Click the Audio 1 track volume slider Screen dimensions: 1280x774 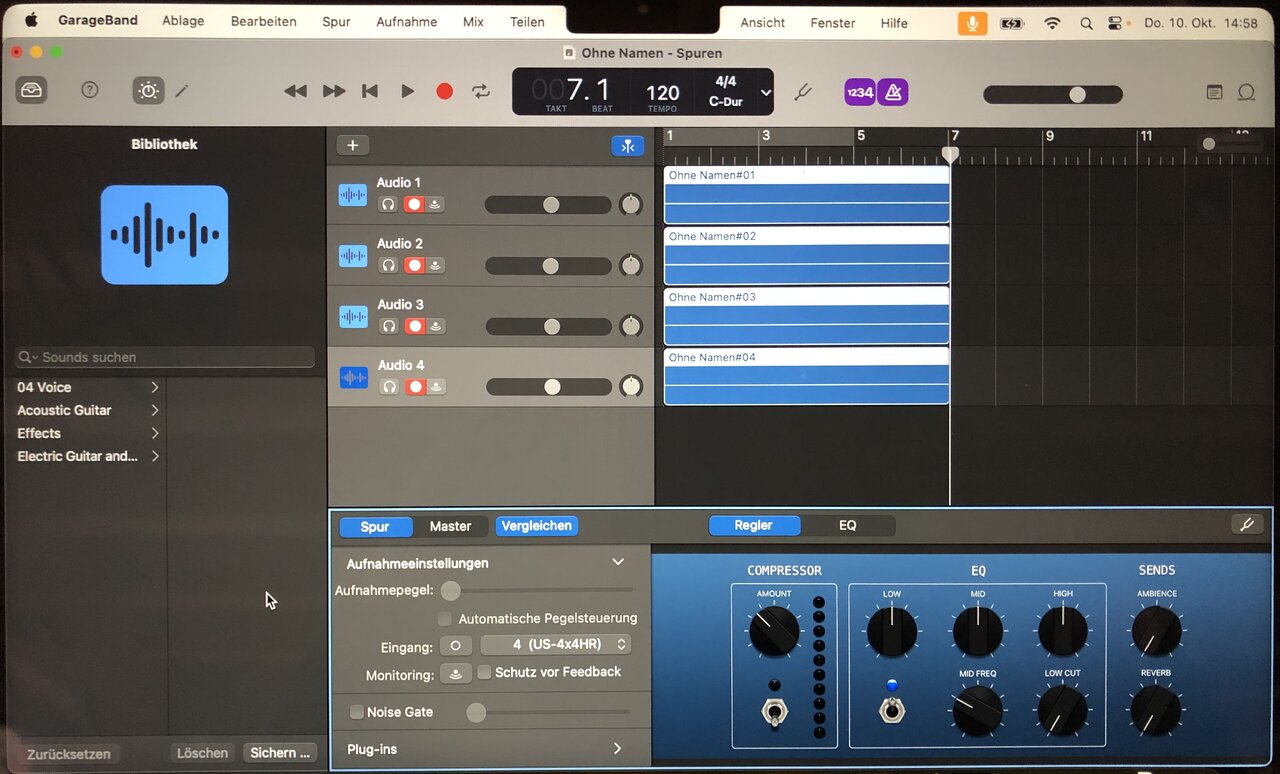click(548, 205)
